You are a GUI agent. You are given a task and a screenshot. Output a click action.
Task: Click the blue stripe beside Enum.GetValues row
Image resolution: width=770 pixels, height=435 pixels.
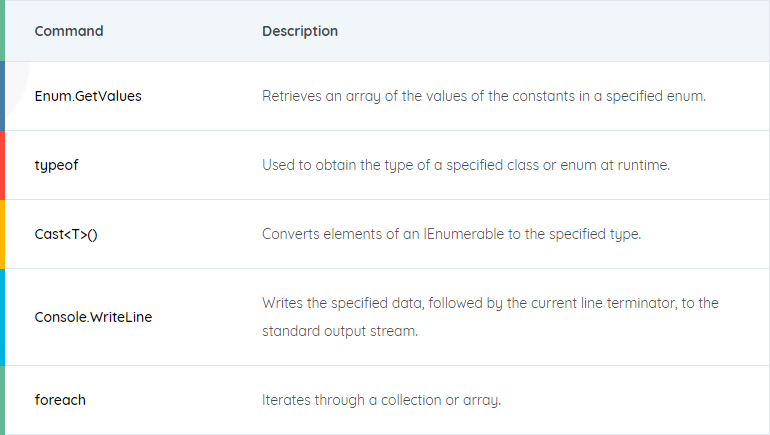point(2,96)
